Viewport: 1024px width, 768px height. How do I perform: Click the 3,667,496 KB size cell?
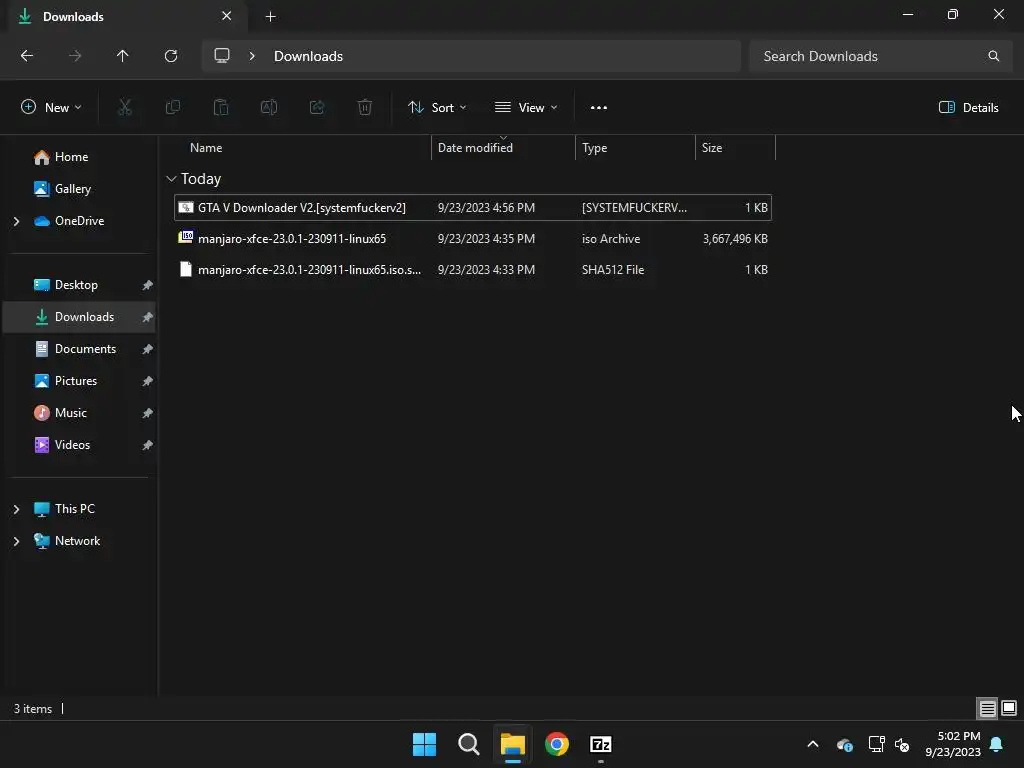click(735, 238)
